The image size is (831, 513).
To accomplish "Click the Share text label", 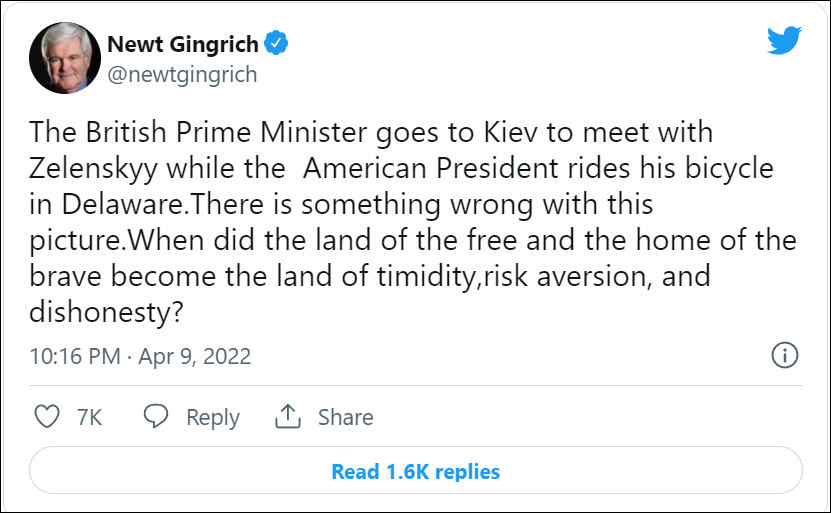I will (345, 417).
